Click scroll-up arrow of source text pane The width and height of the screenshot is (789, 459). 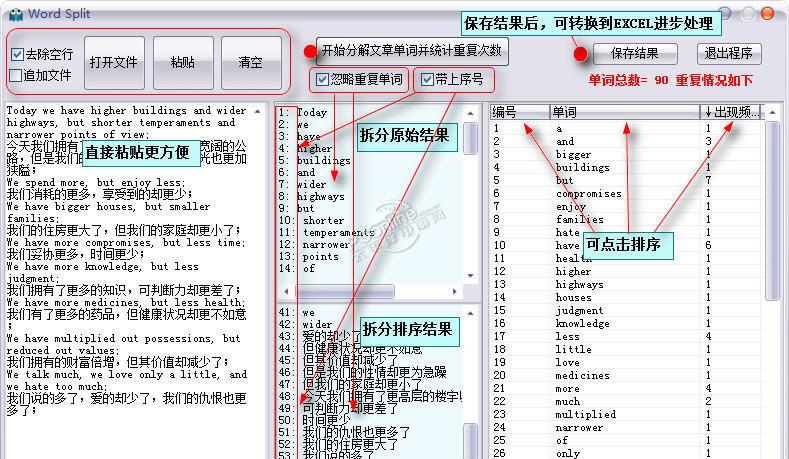pyautogui.click(x=258, y=111)
